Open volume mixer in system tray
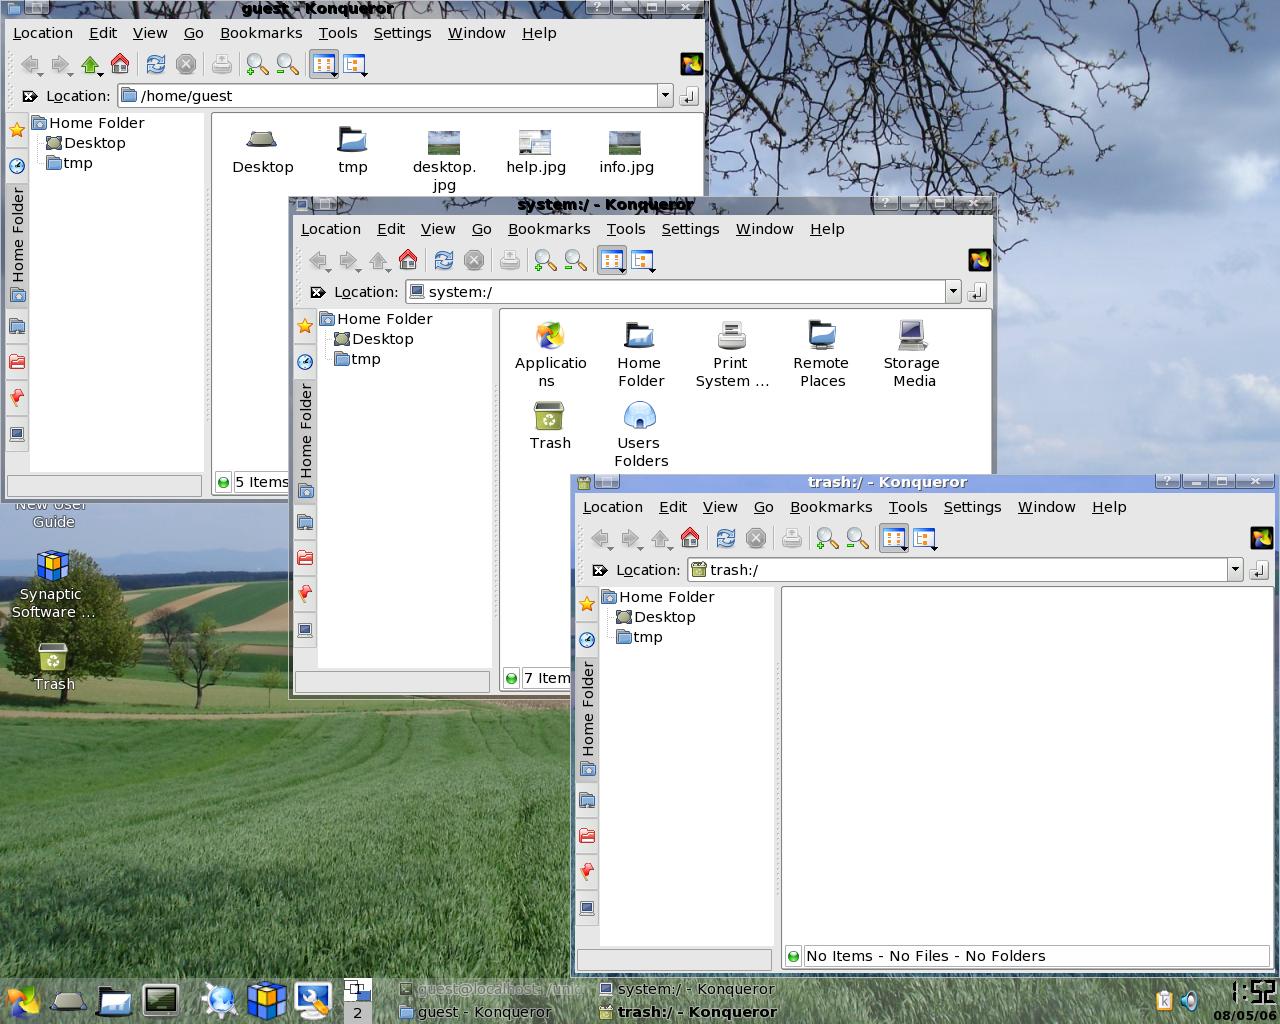This screenshot has height=1024, width=1280. [1189, 1001]
